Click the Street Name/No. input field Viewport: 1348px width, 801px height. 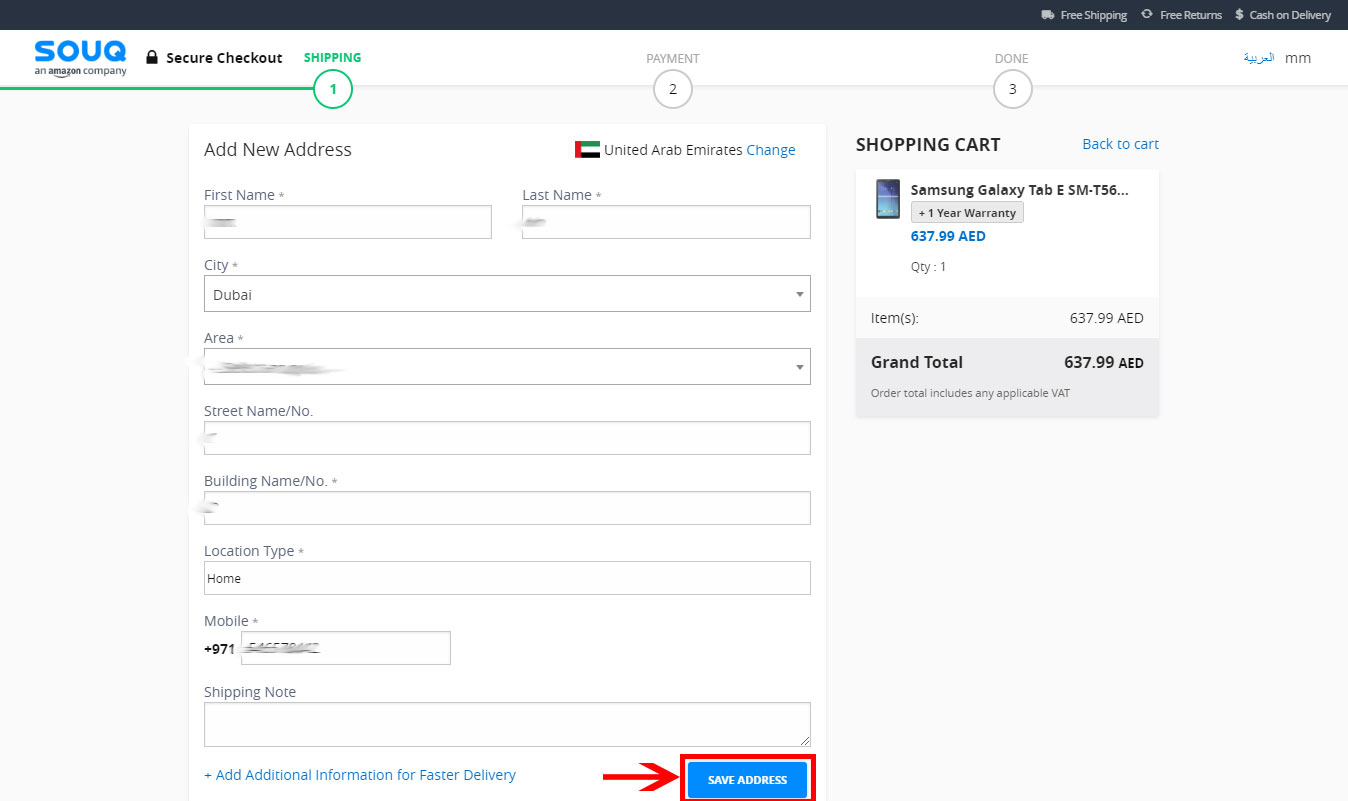point(507,438)
